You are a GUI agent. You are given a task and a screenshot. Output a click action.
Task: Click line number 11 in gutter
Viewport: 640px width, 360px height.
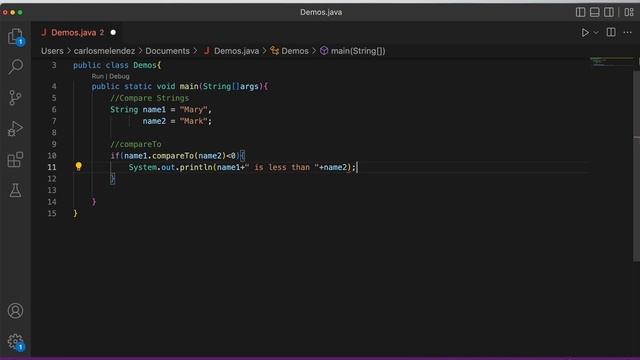52,167
